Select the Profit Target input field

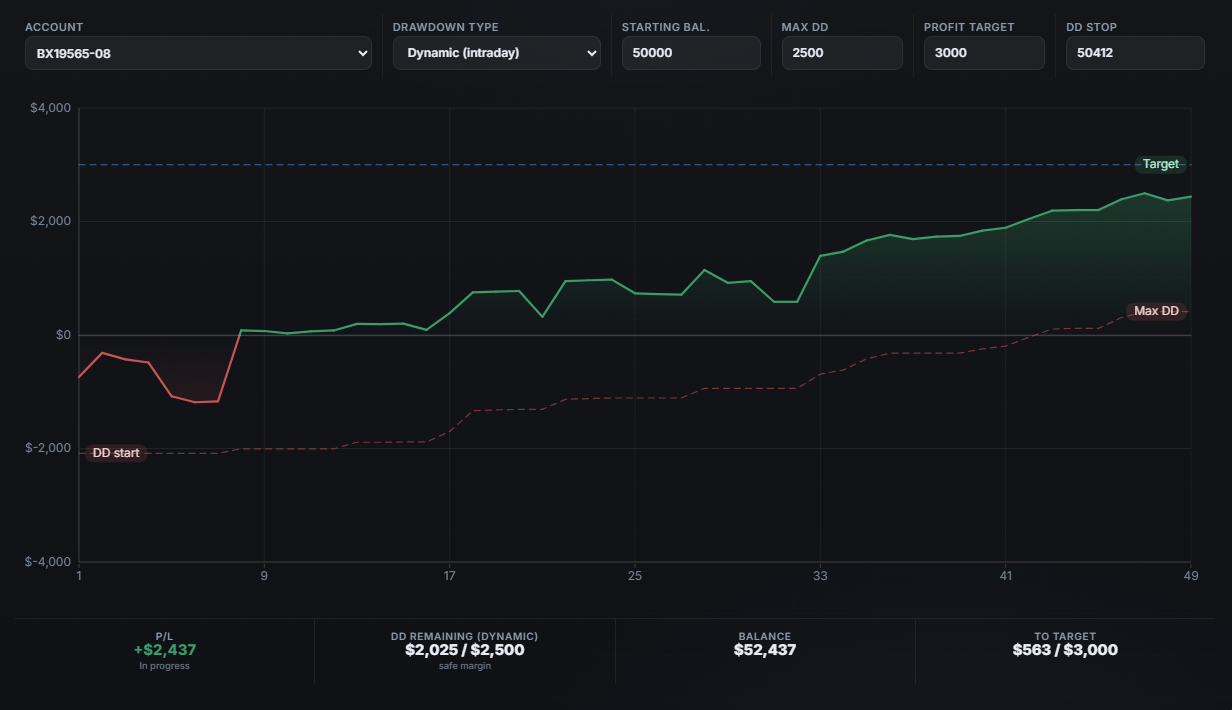(x=984, y=53)
